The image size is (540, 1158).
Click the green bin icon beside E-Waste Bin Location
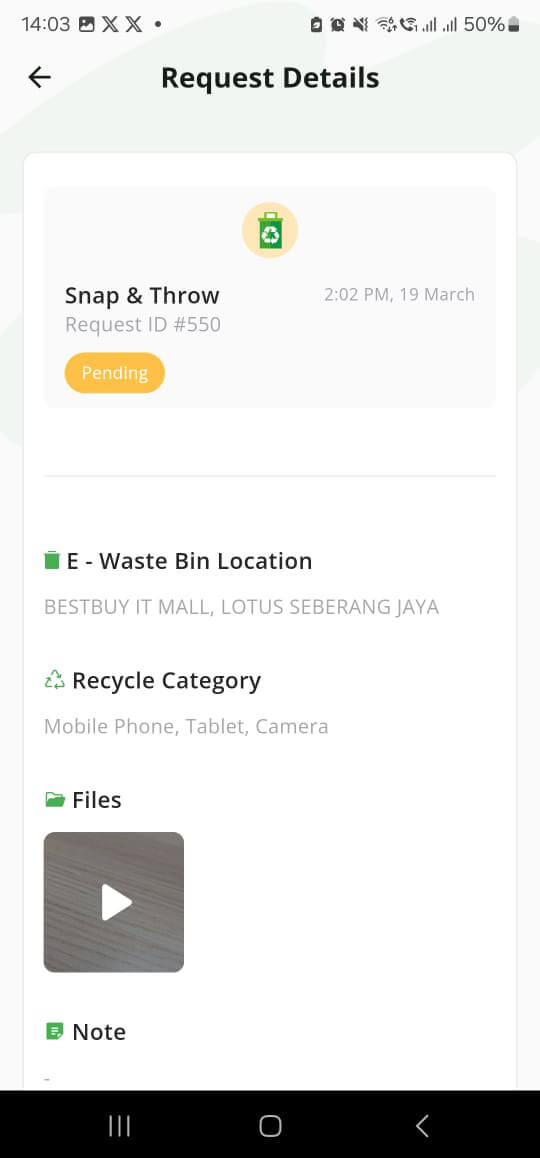coord(52,561)
